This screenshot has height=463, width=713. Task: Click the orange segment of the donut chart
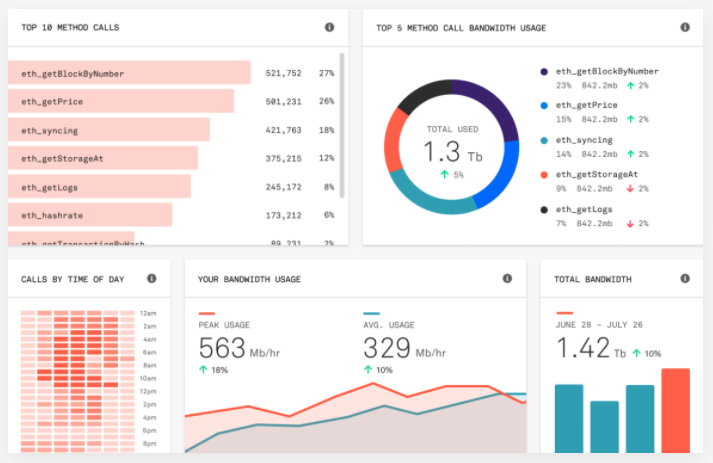[393, 141]
